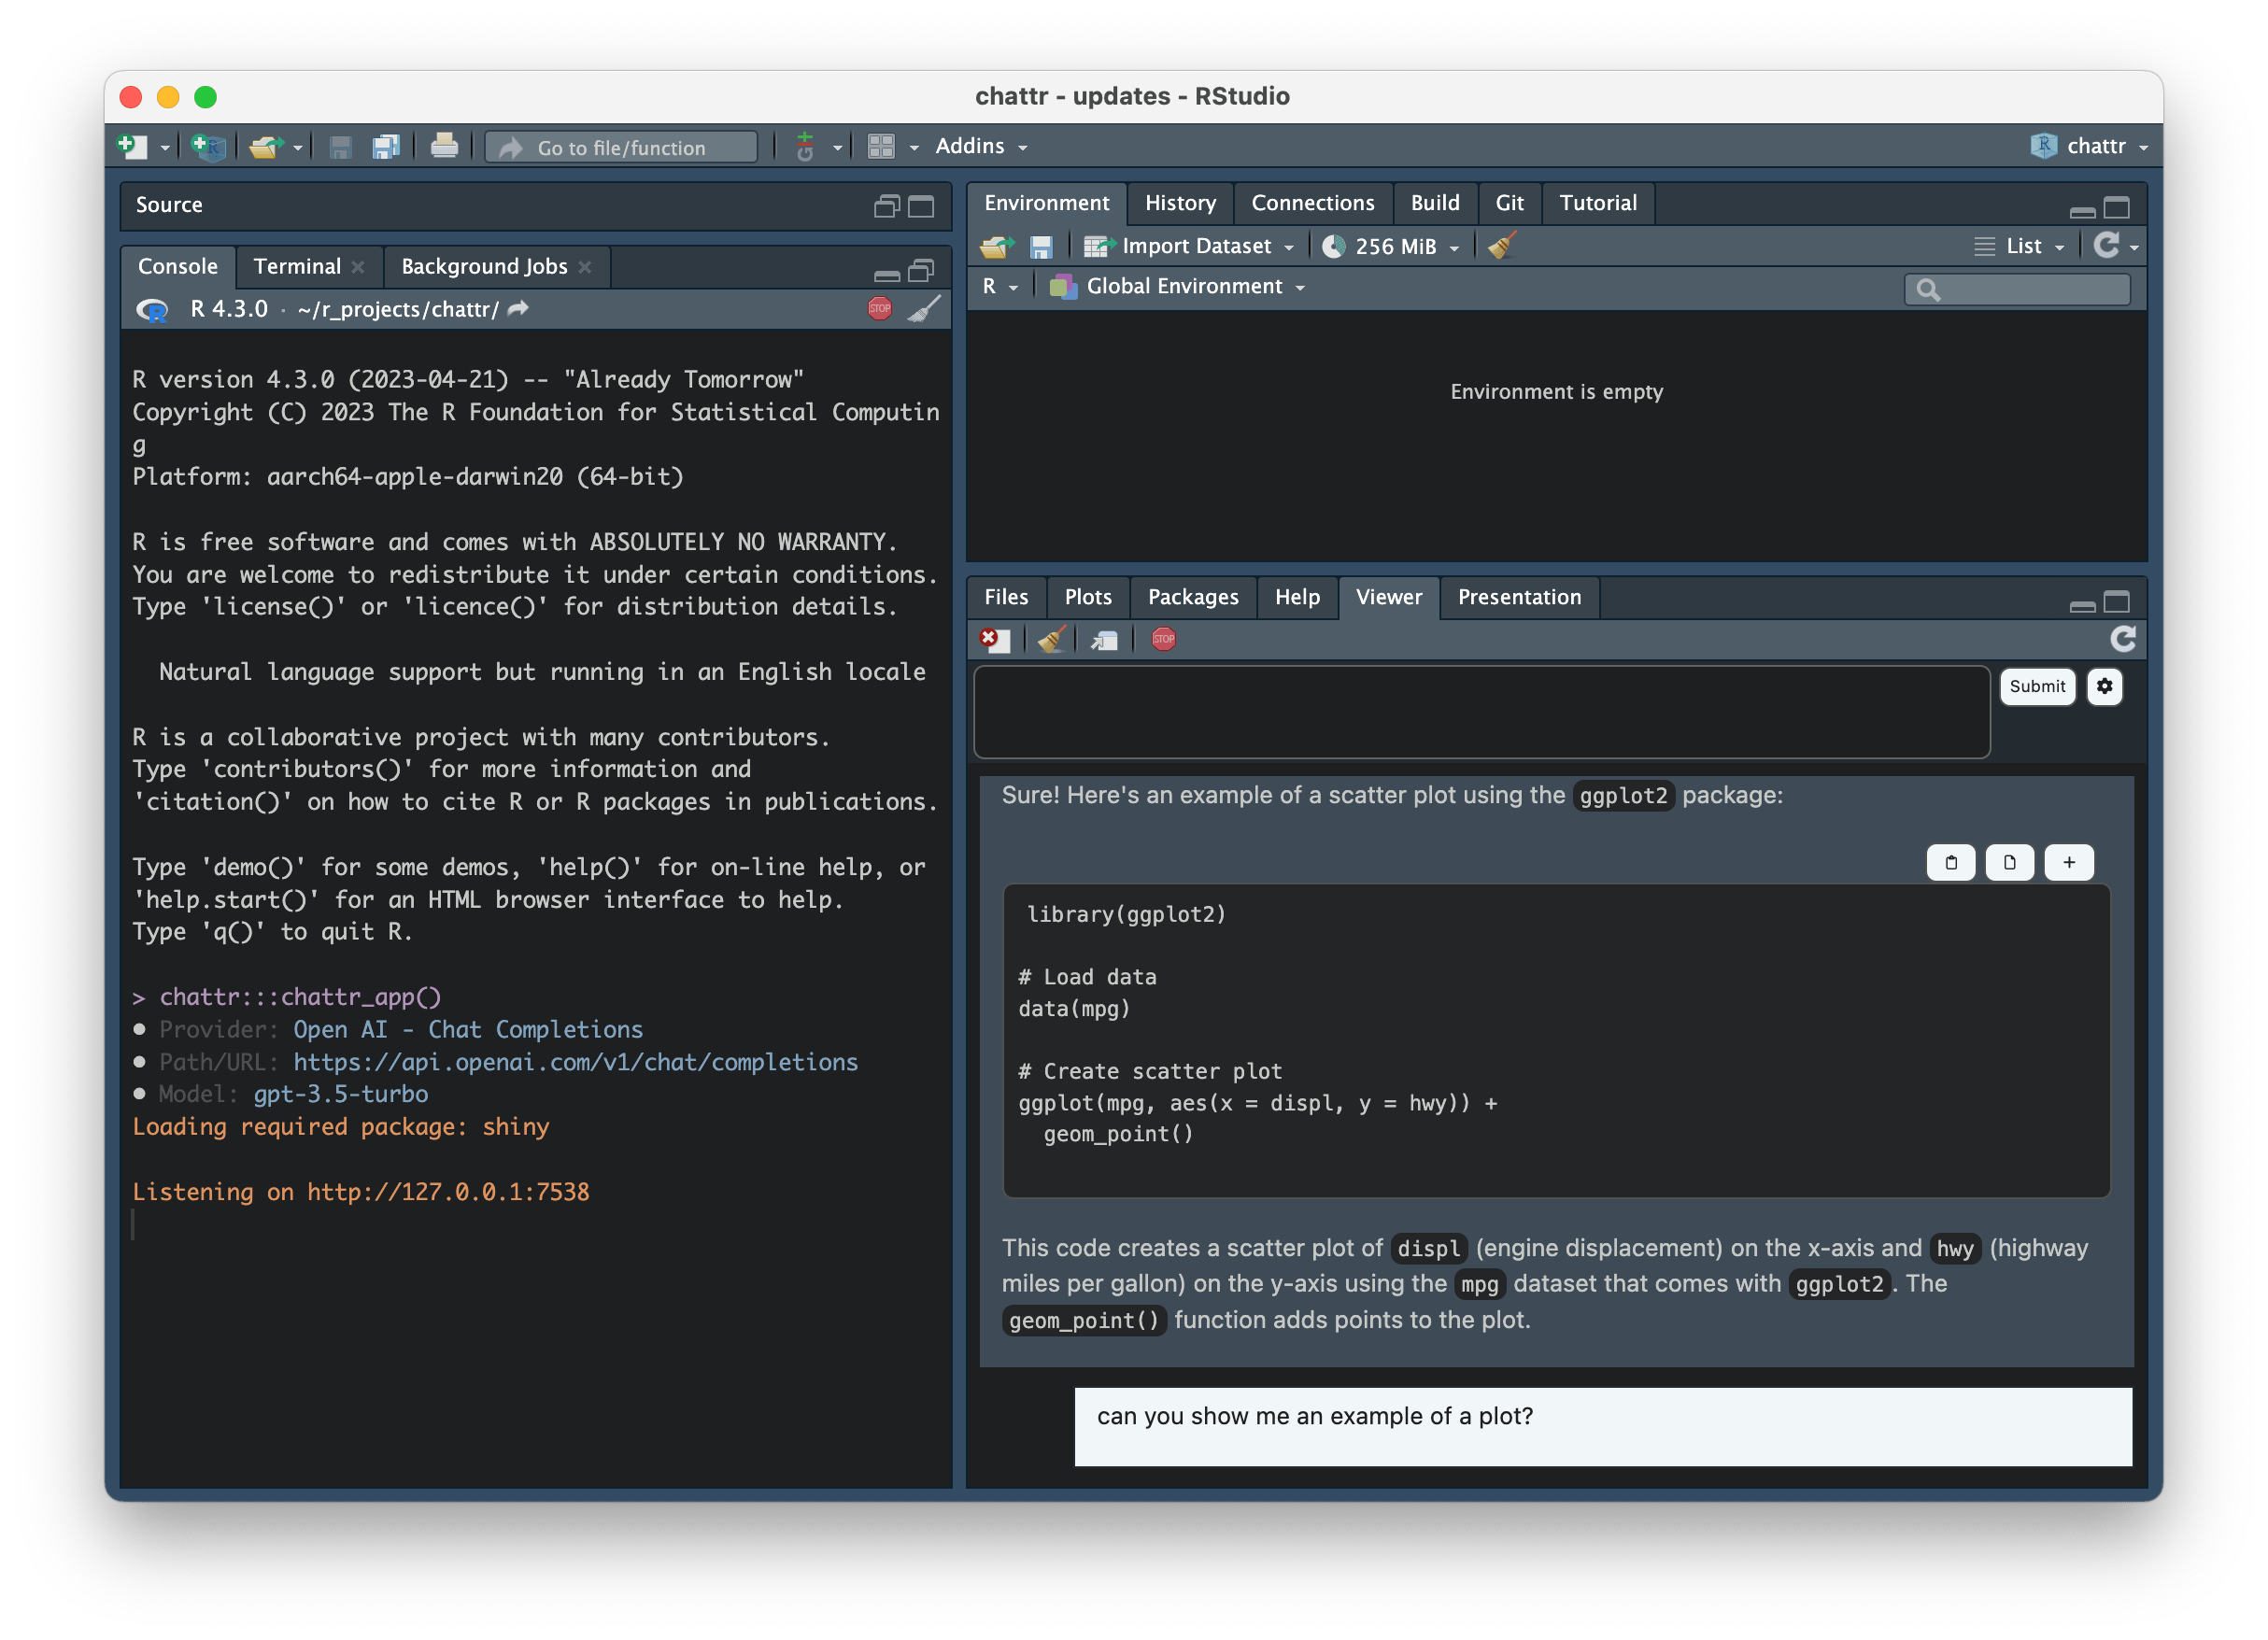This screenshot has width=2268, height=1640.
Task: Maximize the Source pane
Action: coord(920,205)
